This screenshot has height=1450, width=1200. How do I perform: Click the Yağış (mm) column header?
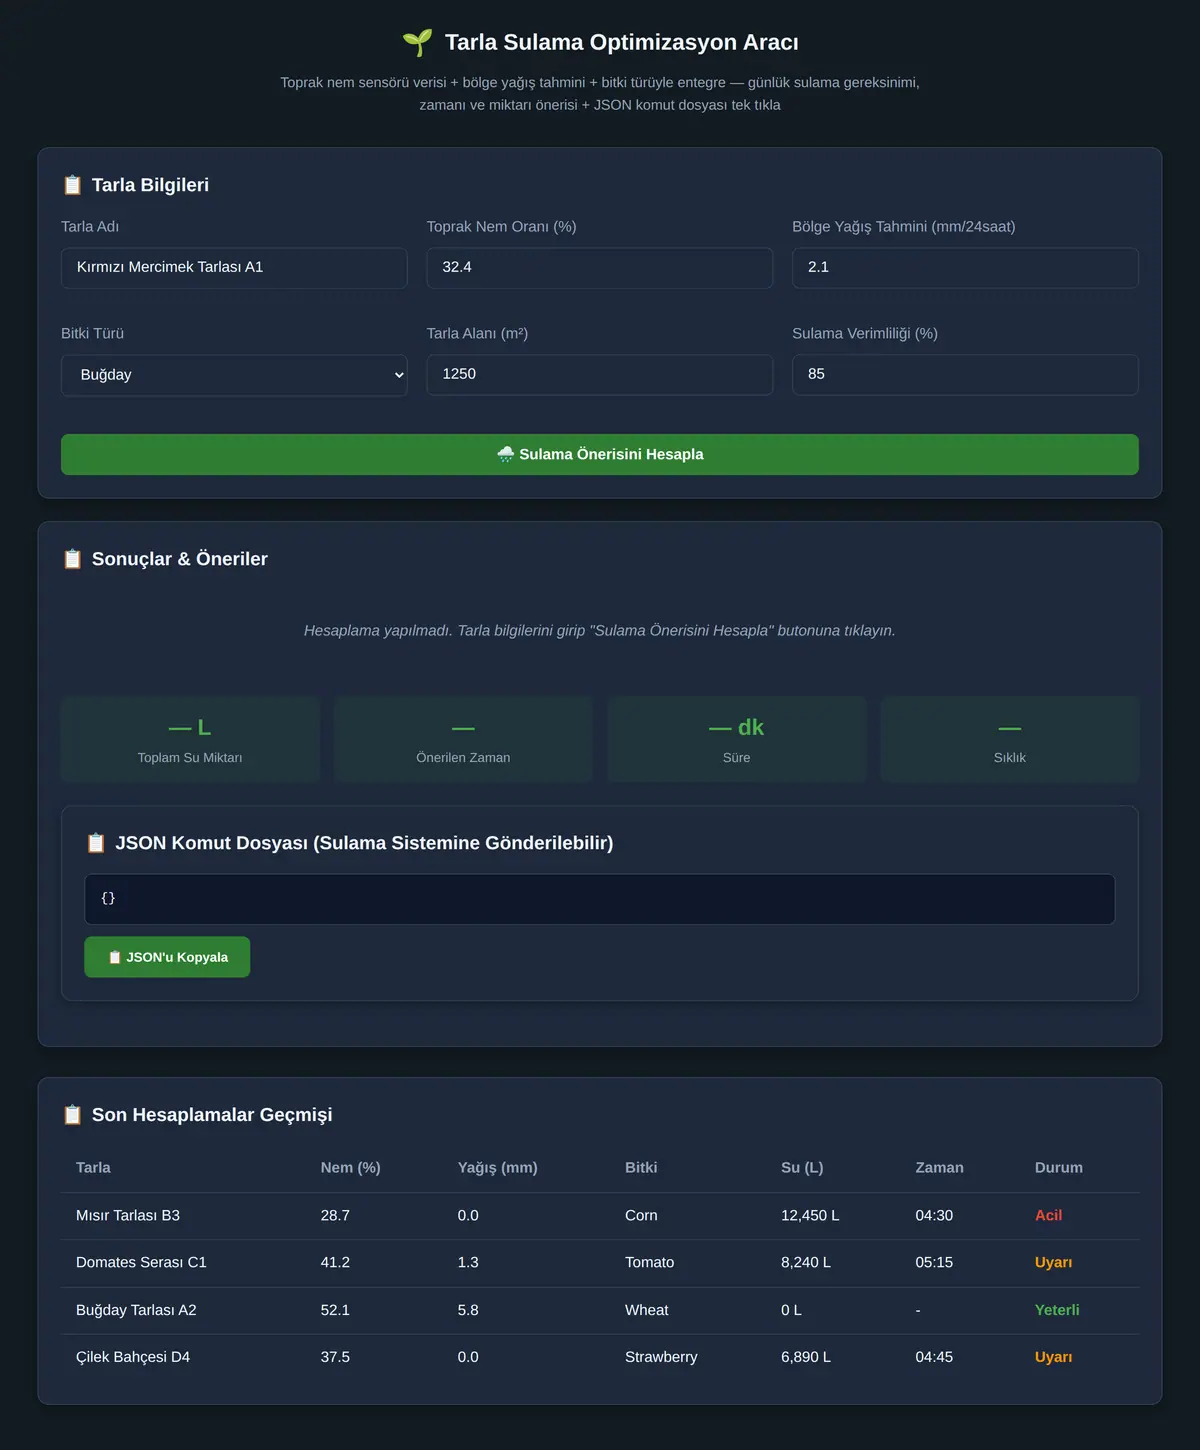click(x=497, y=1168)
